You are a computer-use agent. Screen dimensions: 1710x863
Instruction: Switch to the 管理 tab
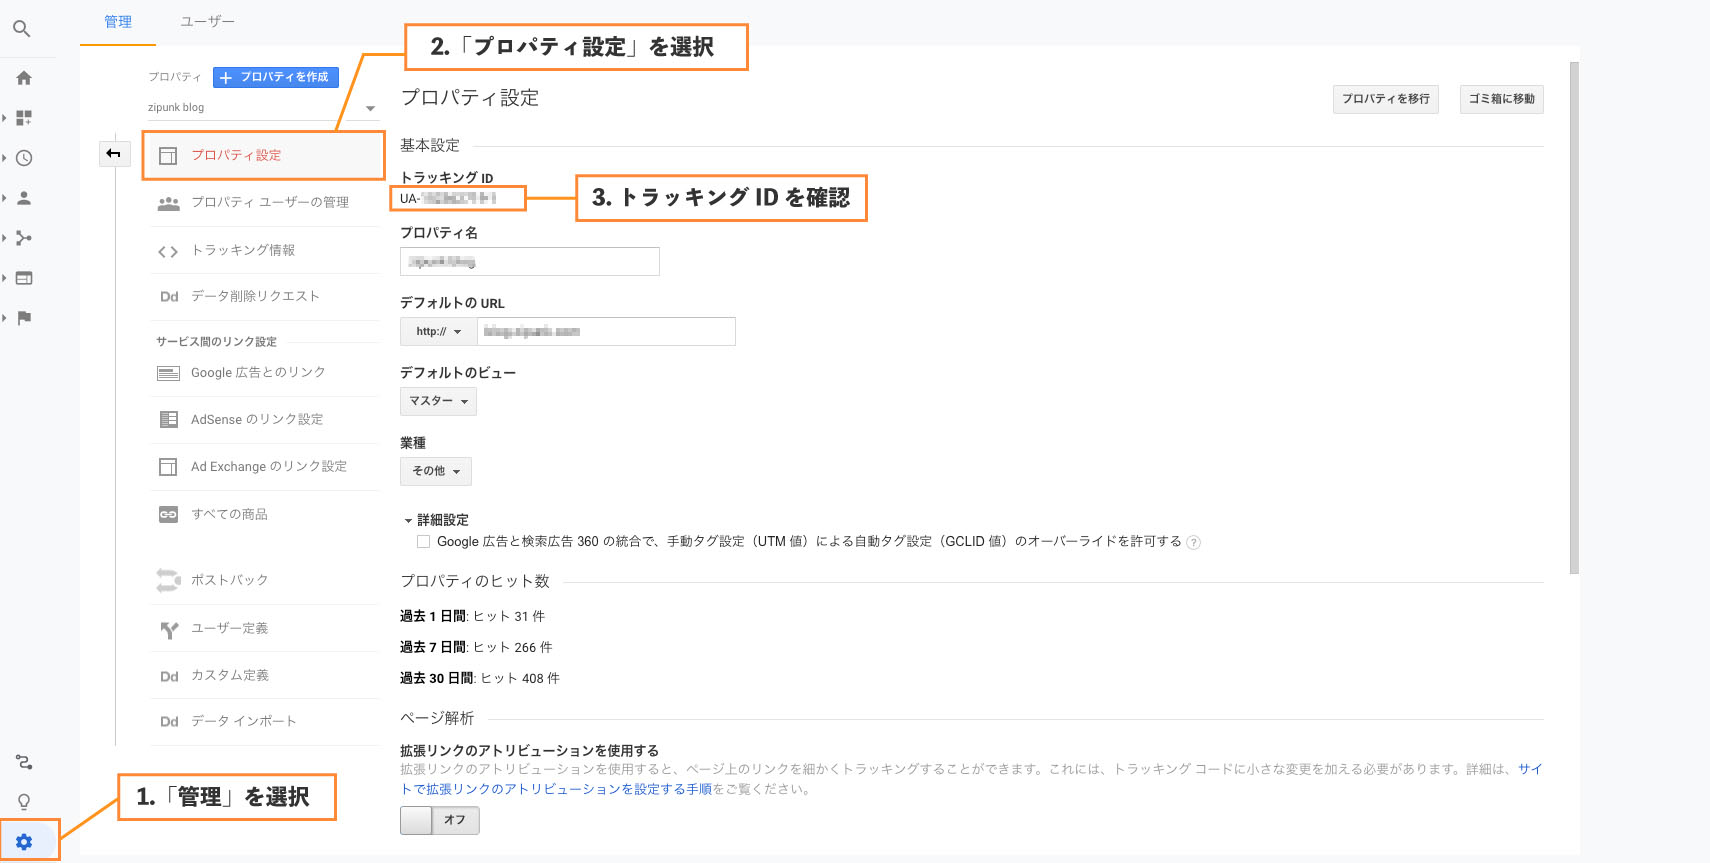(x=118, y=22)
